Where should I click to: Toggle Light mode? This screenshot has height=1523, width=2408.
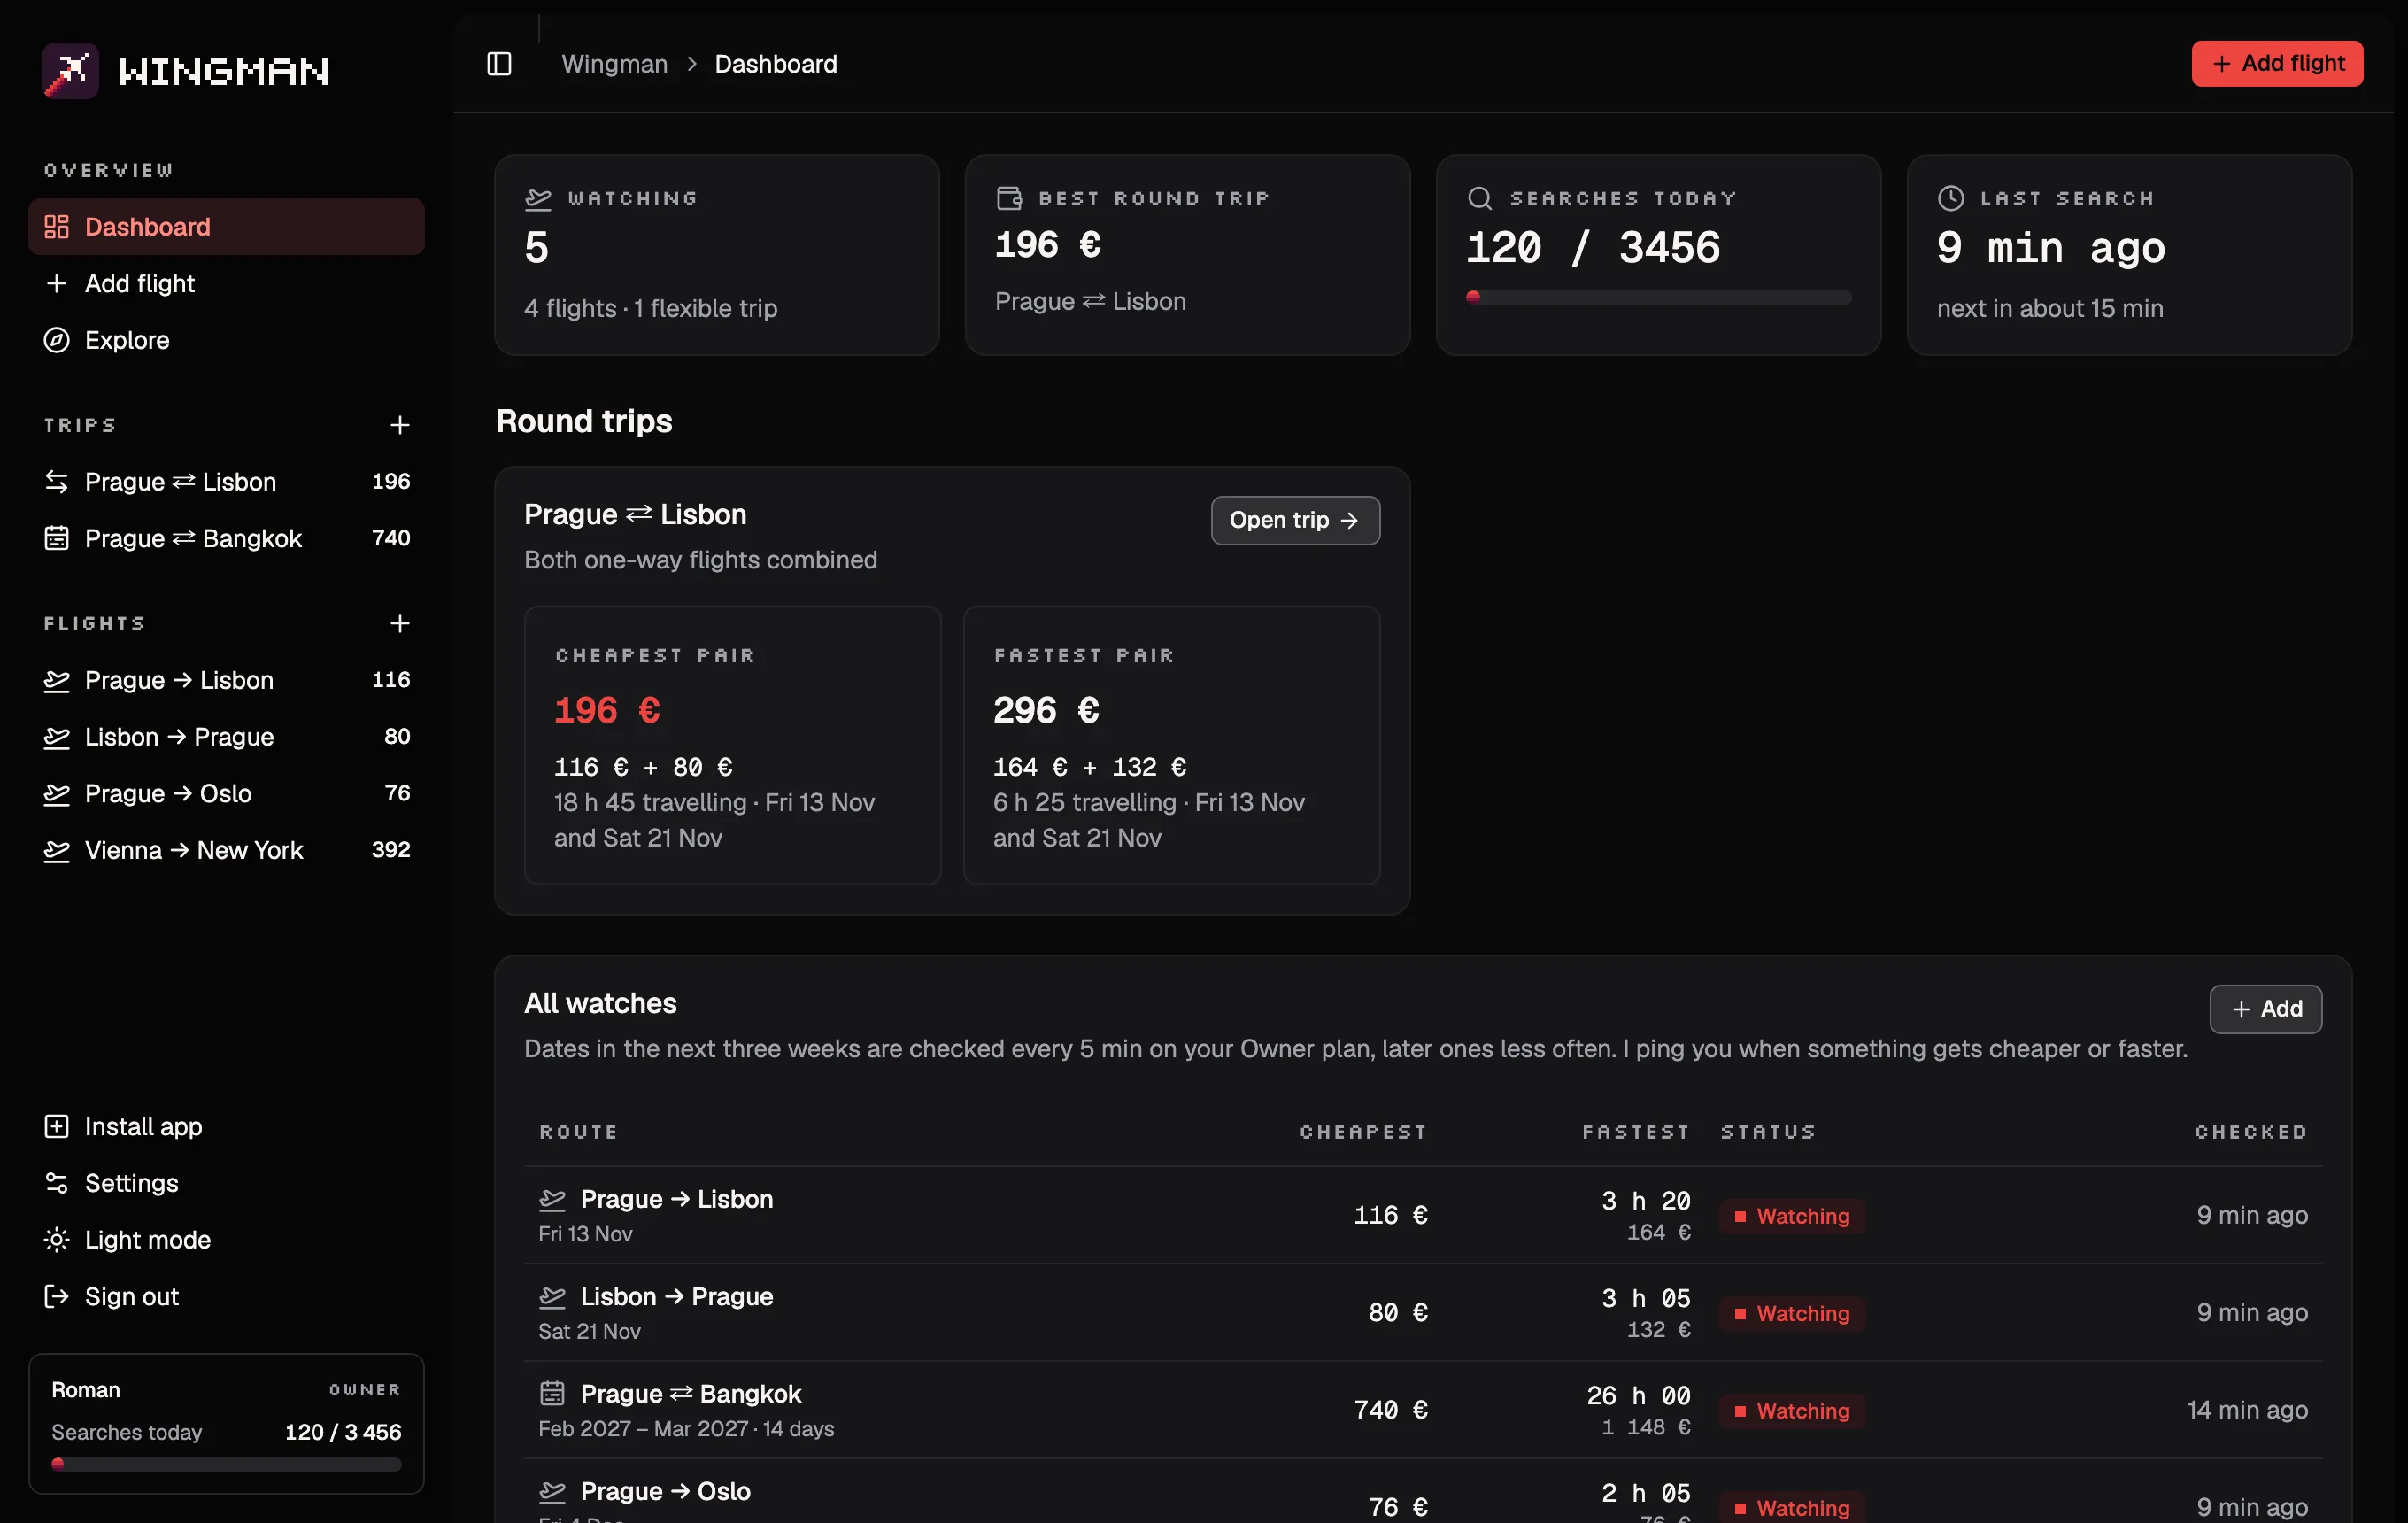[x=227, y=1240]
